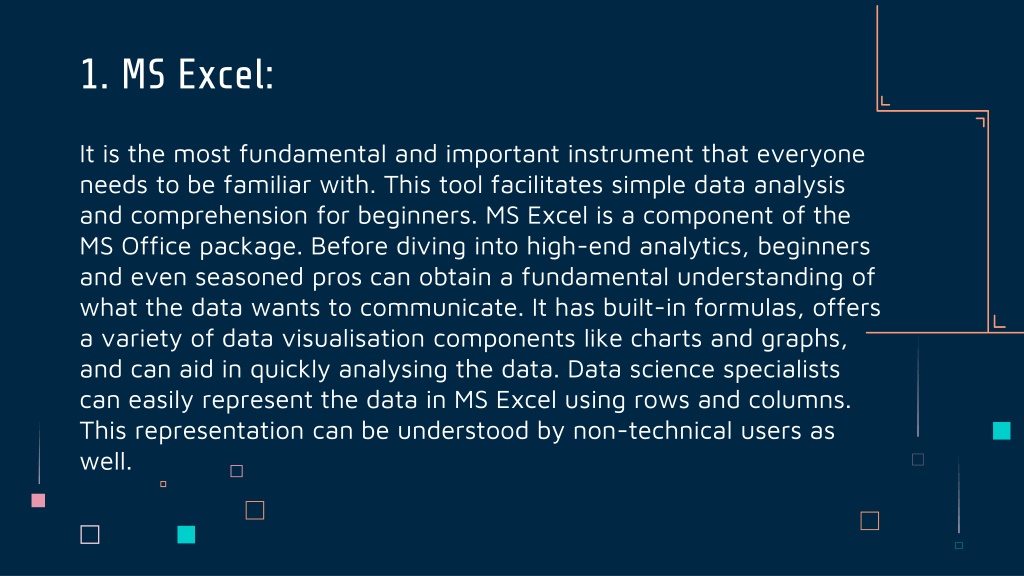Click the tiny teal outlined square at bottom right
Viewport: 1024px width, 576px height.
[x=959, y=545]
